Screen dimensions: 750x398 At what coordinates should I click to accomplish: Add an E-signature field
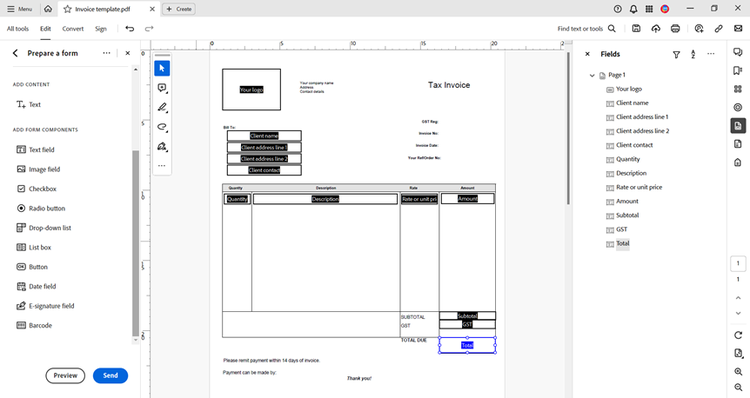tap(45, 306)
